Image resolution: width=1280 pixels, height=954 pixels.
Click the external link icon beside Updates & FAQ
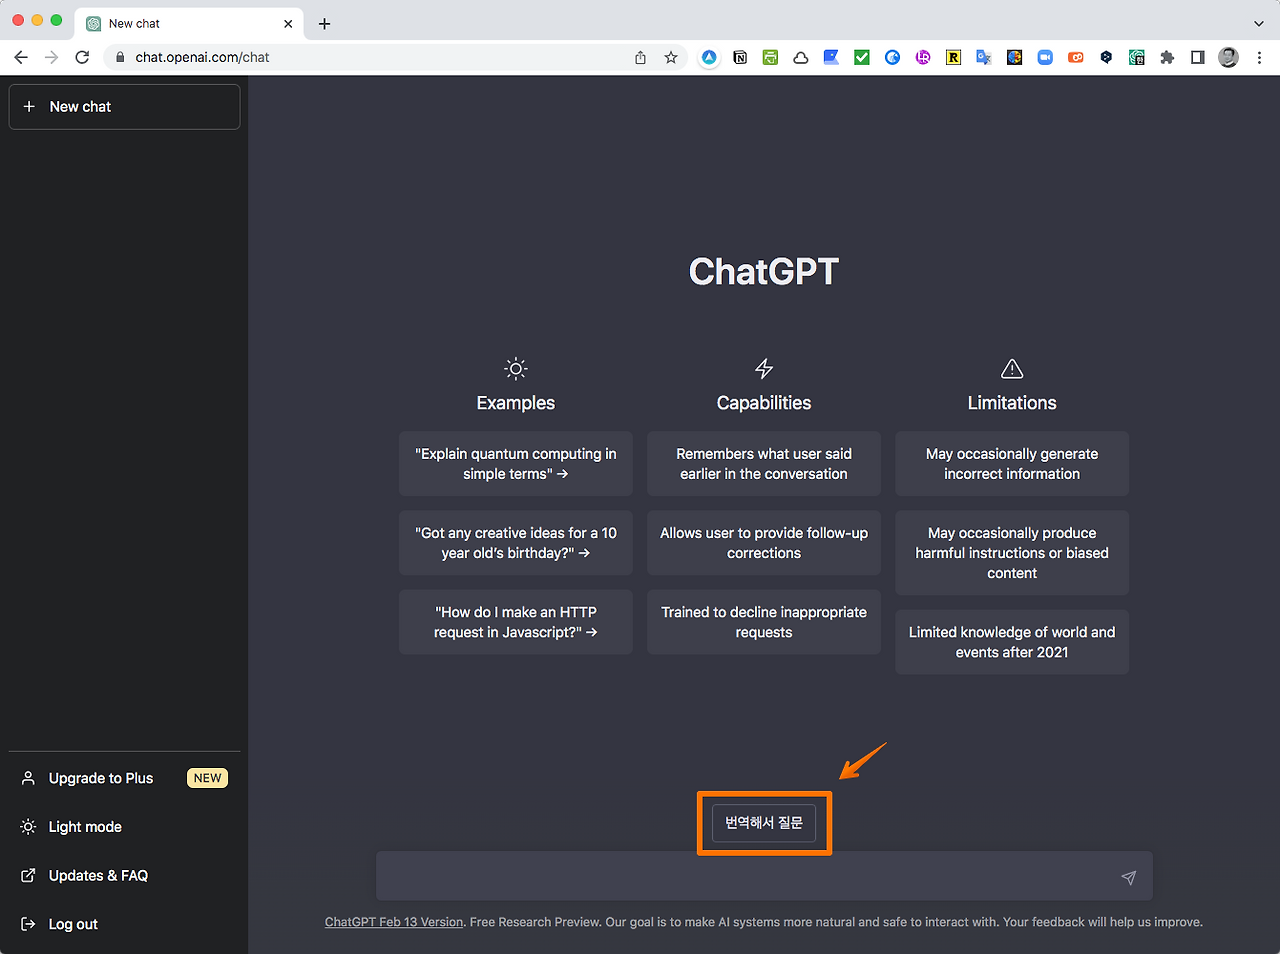[x=28, y=875]
